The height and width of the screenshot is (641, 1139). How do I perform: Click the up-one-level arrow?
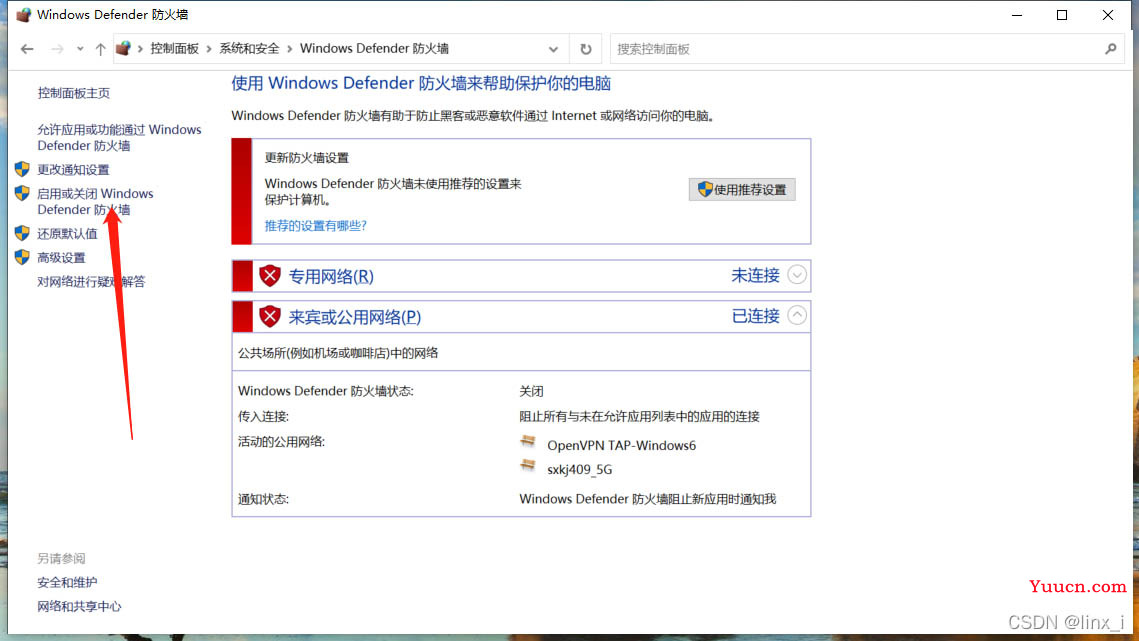pos(100,49)
